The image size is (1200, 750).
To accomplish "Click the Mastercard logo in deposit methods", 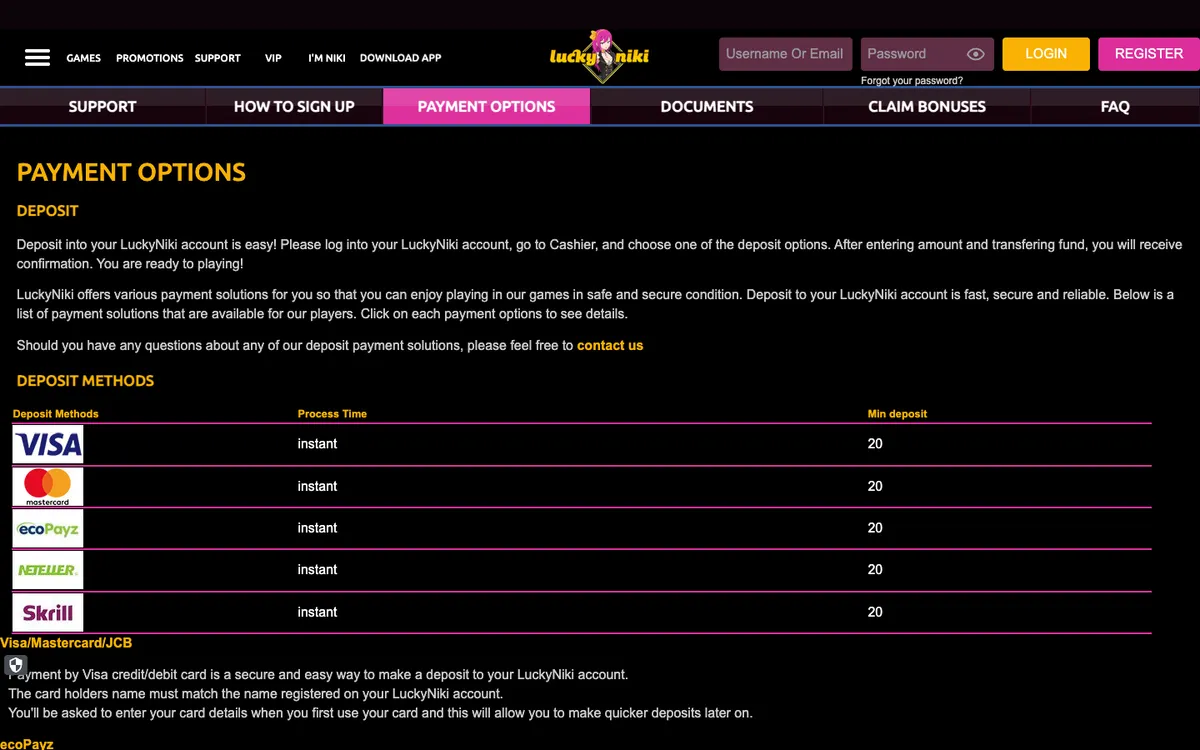I will pyautogui.click(x=48, y=487).
